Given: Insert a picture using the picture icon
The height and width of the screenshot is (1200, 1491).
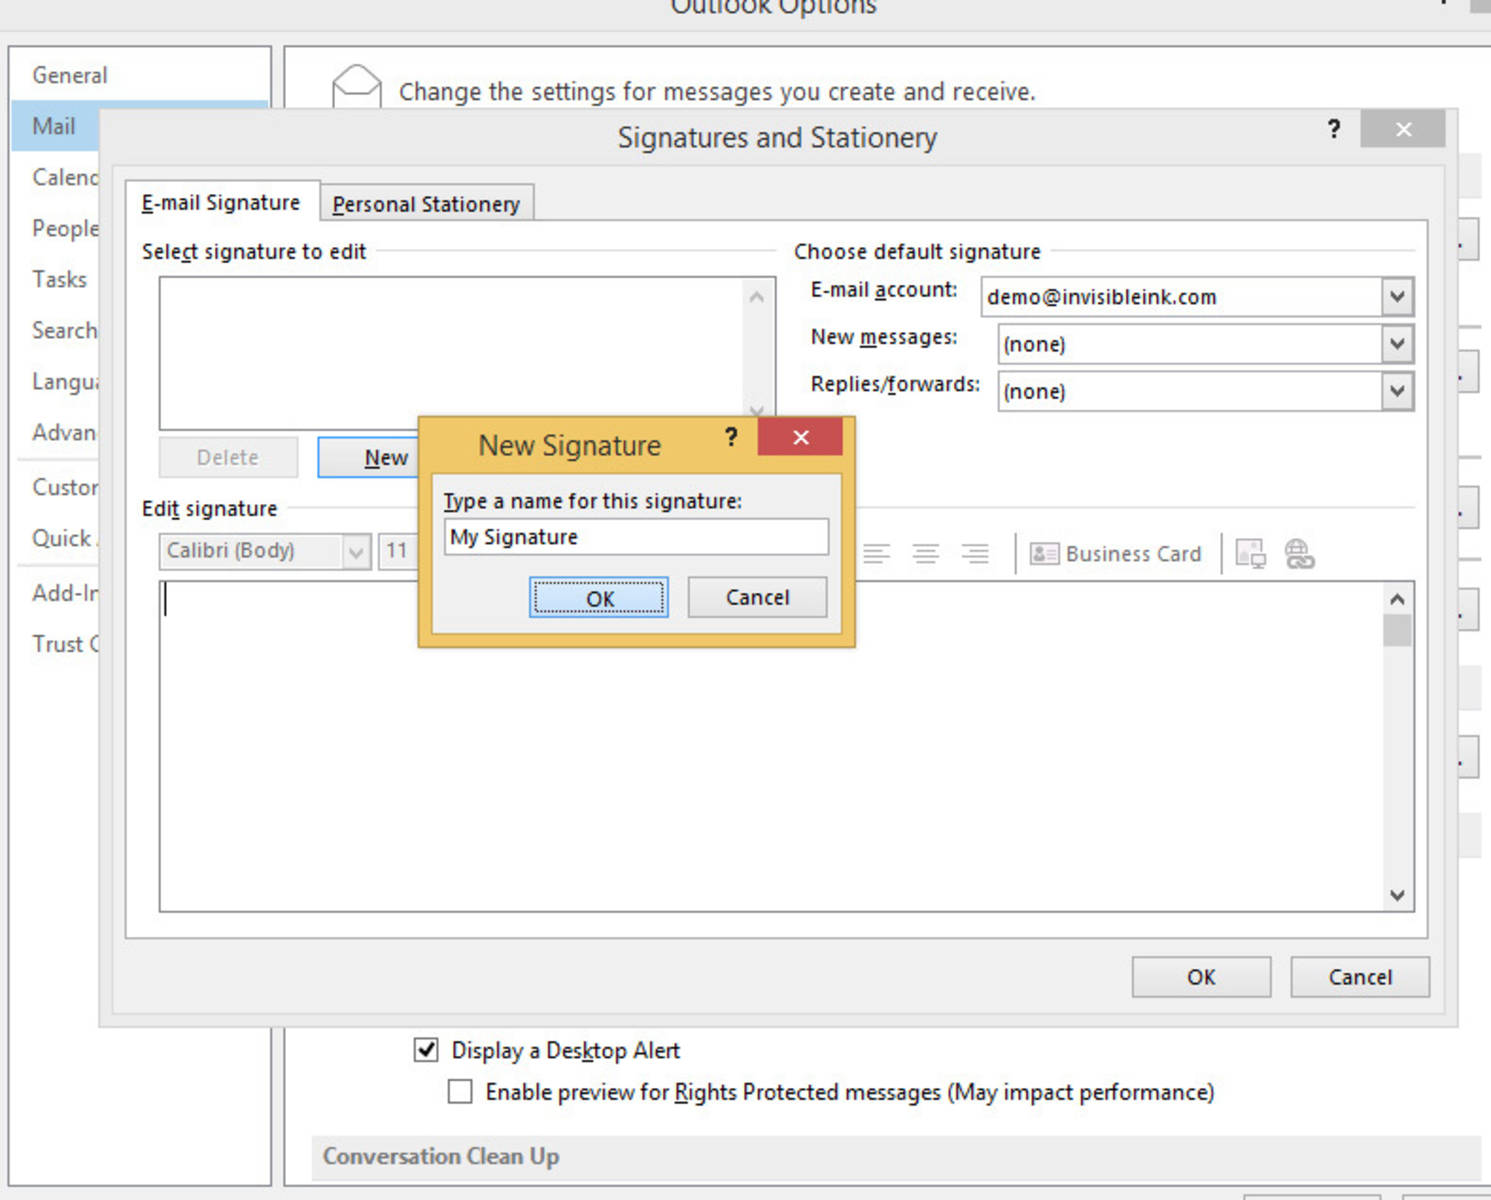Looking at the screenshot, I should [x=1250, y=553].
